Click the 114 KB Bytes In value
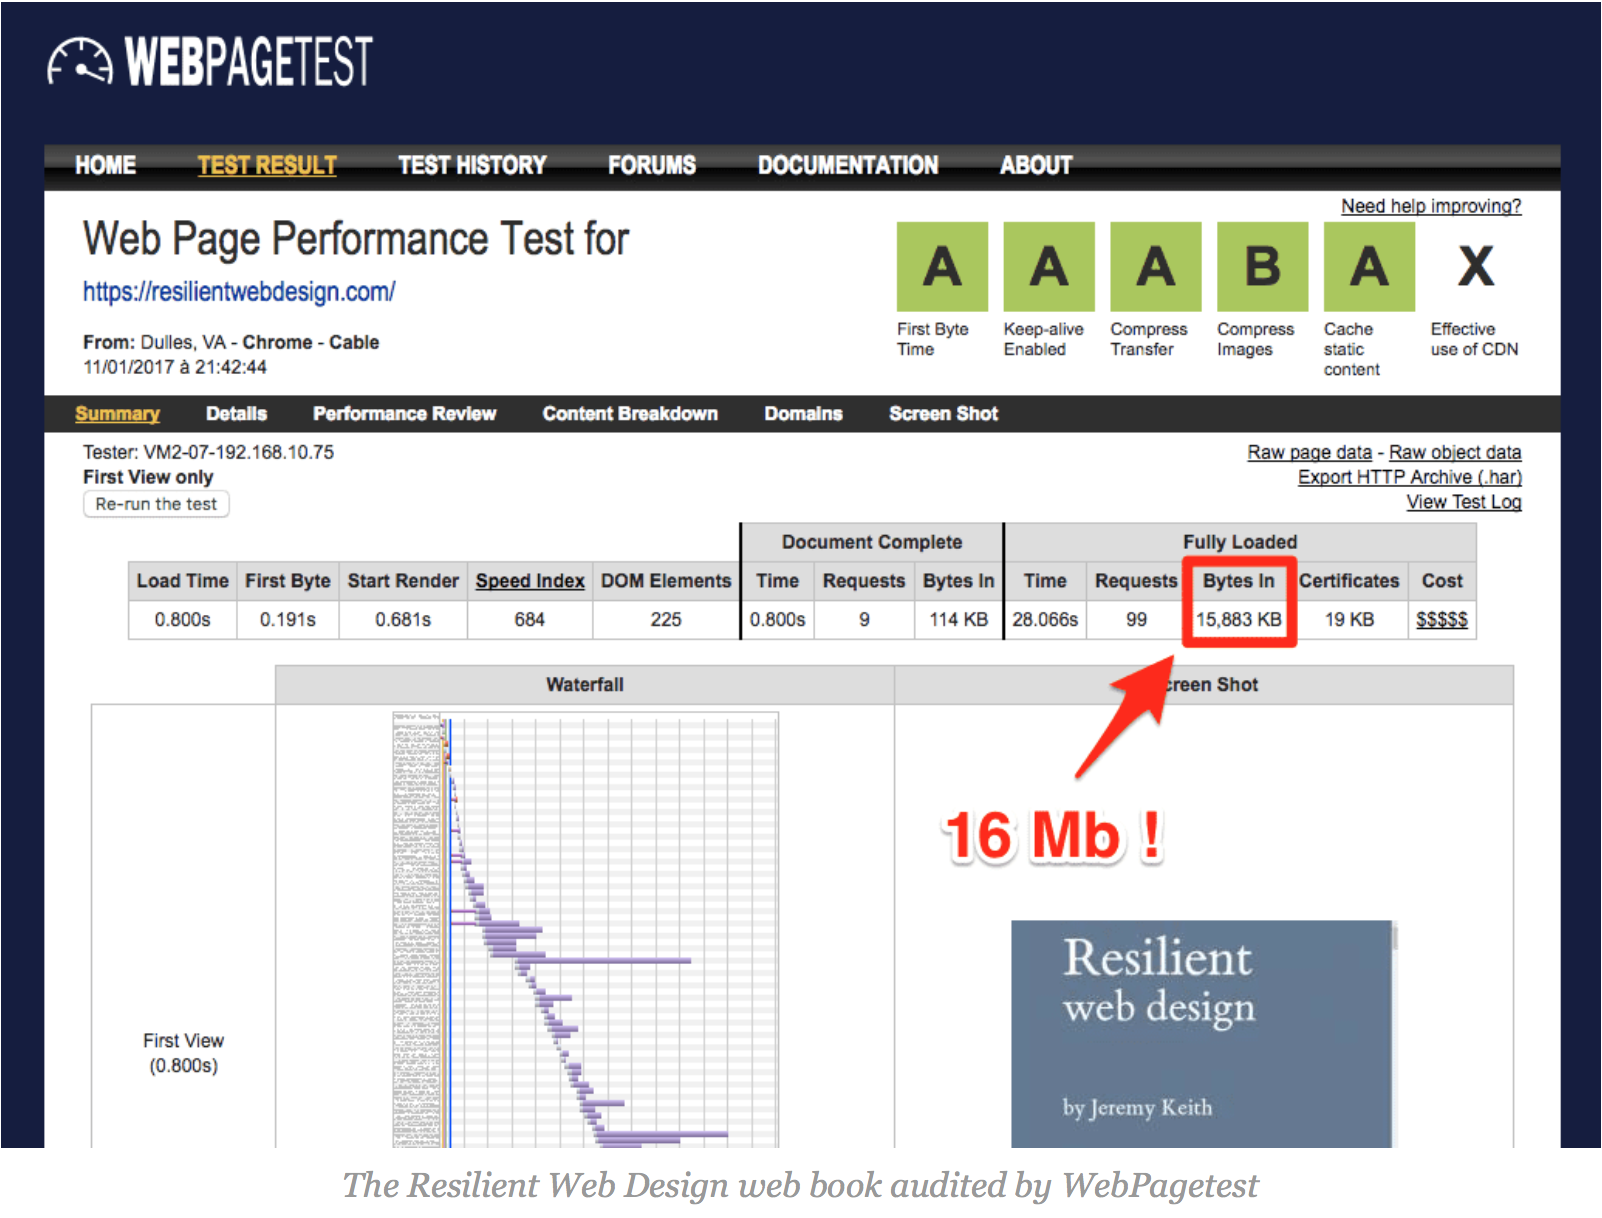The height and width of the screenshot is (1218, 1602). (x=958, y=620)
